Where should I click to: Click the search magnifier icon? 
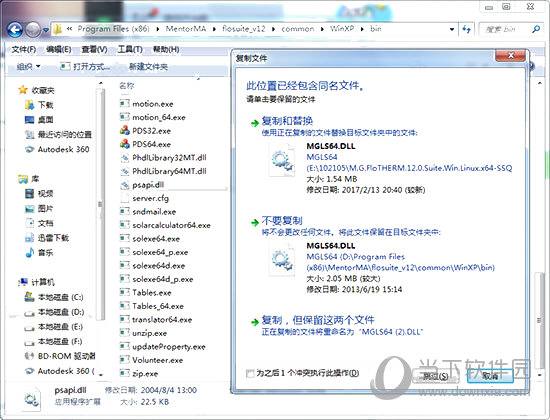pos(536,29)
